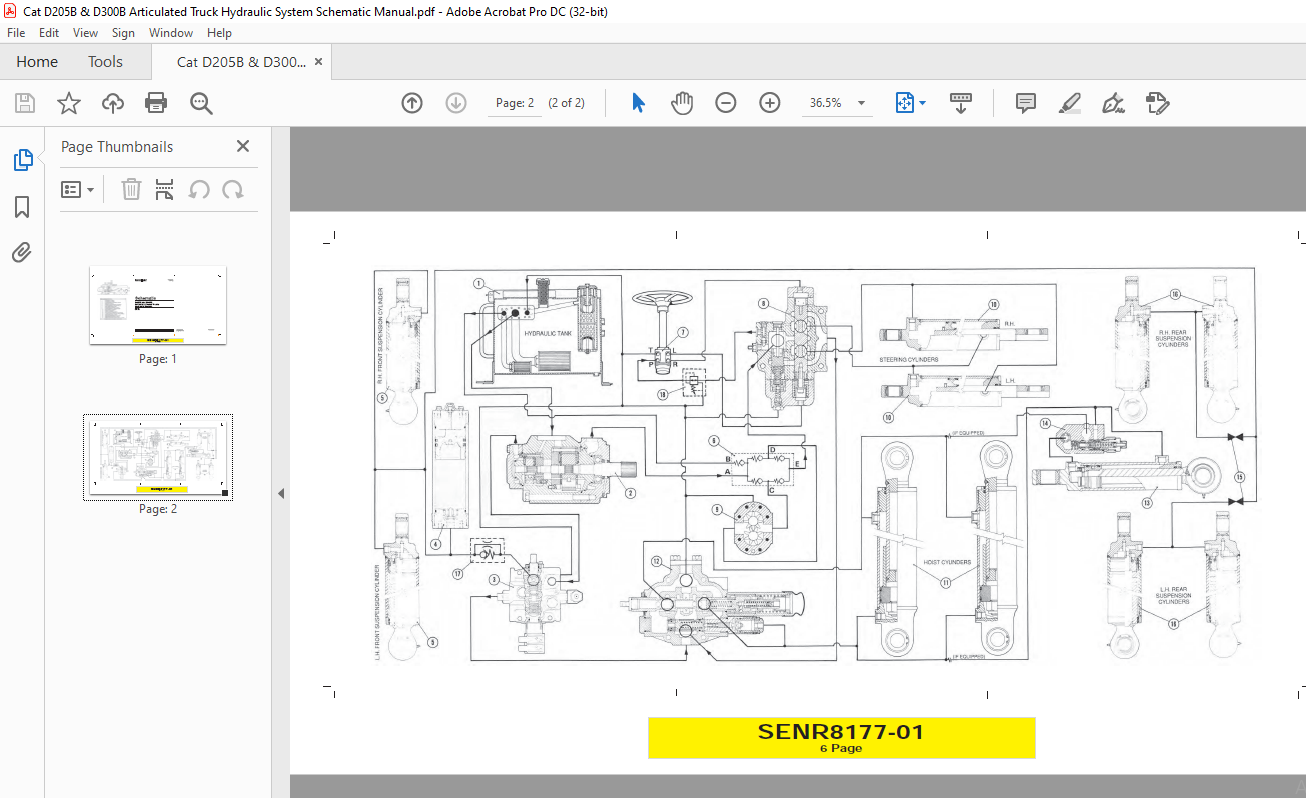Switch to the Home tab
Viewport: 1306px width, 798px height.
point(37,62)
